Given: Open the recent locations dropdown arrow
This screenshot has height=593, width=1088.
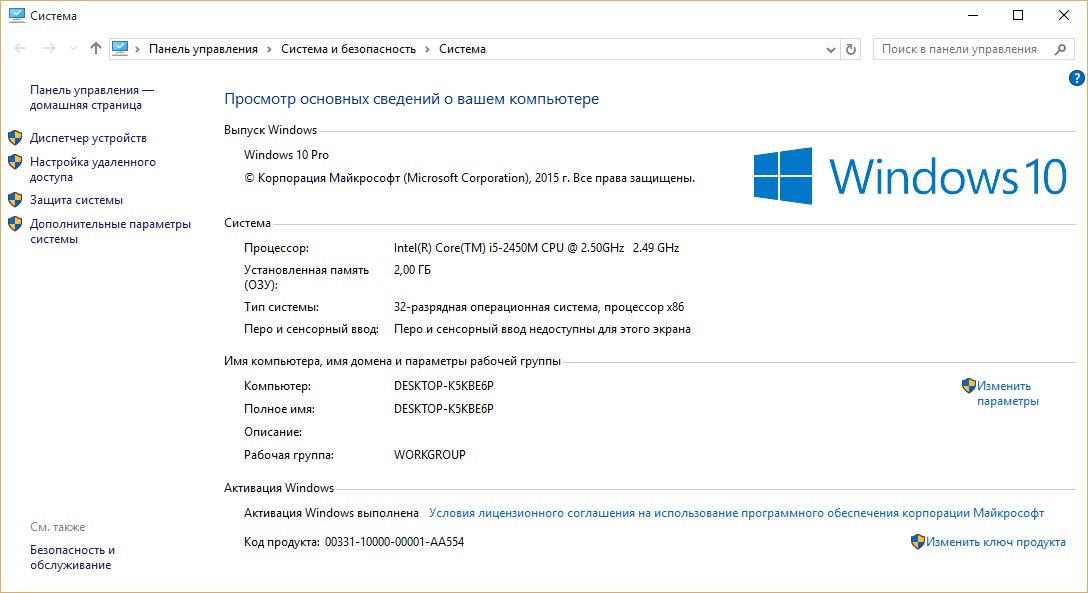Looking at the screenshot, I should pyautogui.click(x=74, y=49).
